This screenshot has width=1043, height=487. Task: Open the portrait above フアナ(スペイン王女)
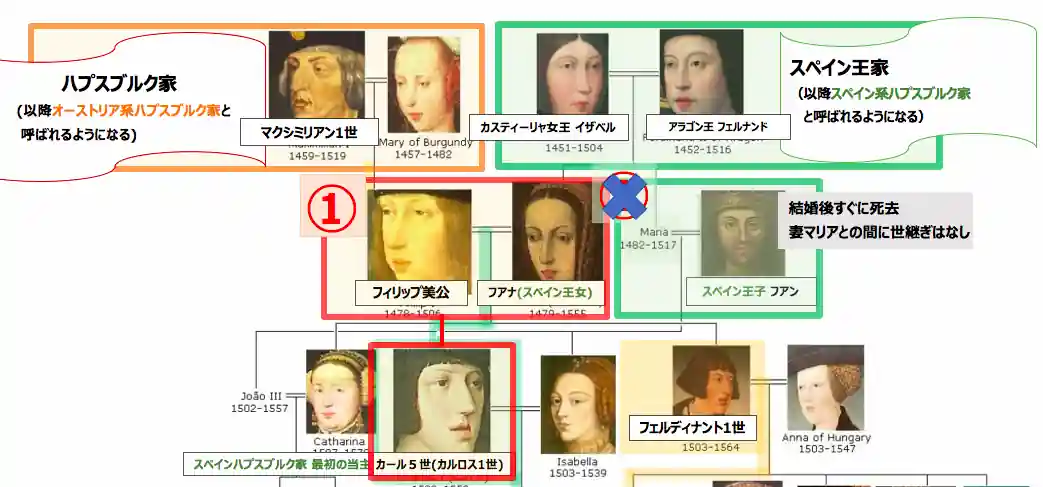557,232
